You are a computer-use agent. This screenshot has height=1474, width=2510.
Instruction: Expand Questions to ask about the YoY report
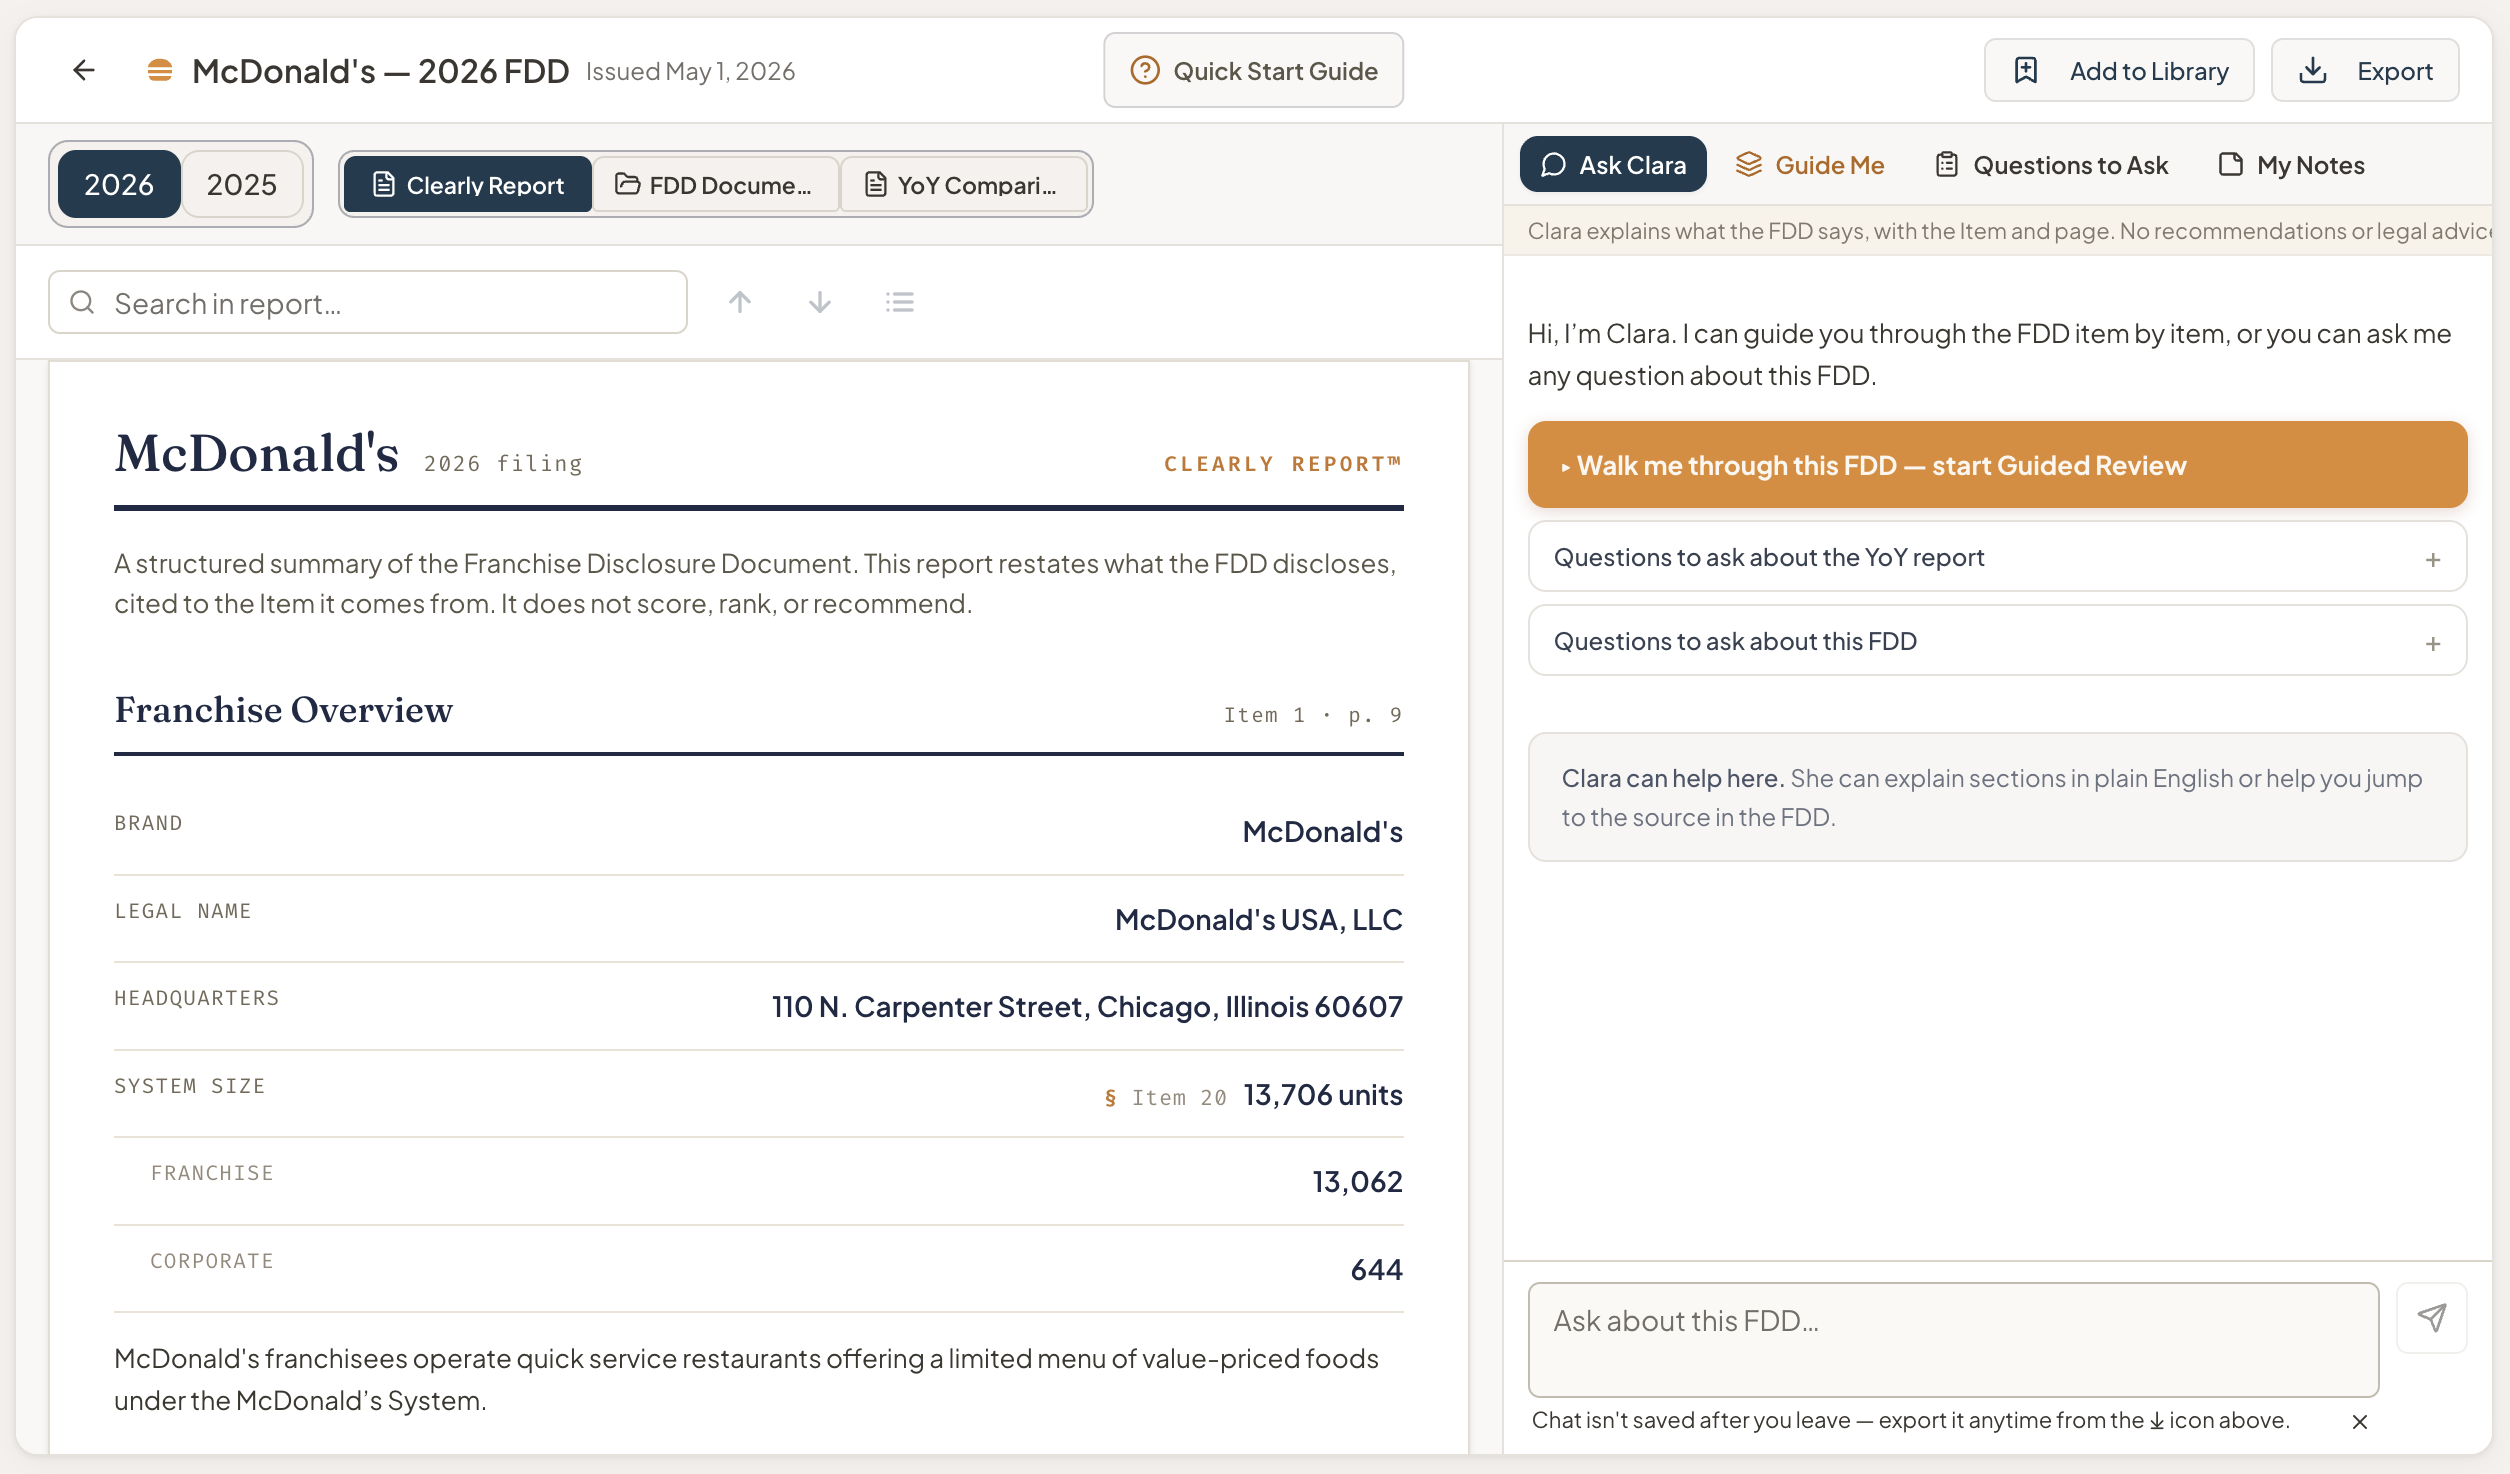pos(1997,557)
